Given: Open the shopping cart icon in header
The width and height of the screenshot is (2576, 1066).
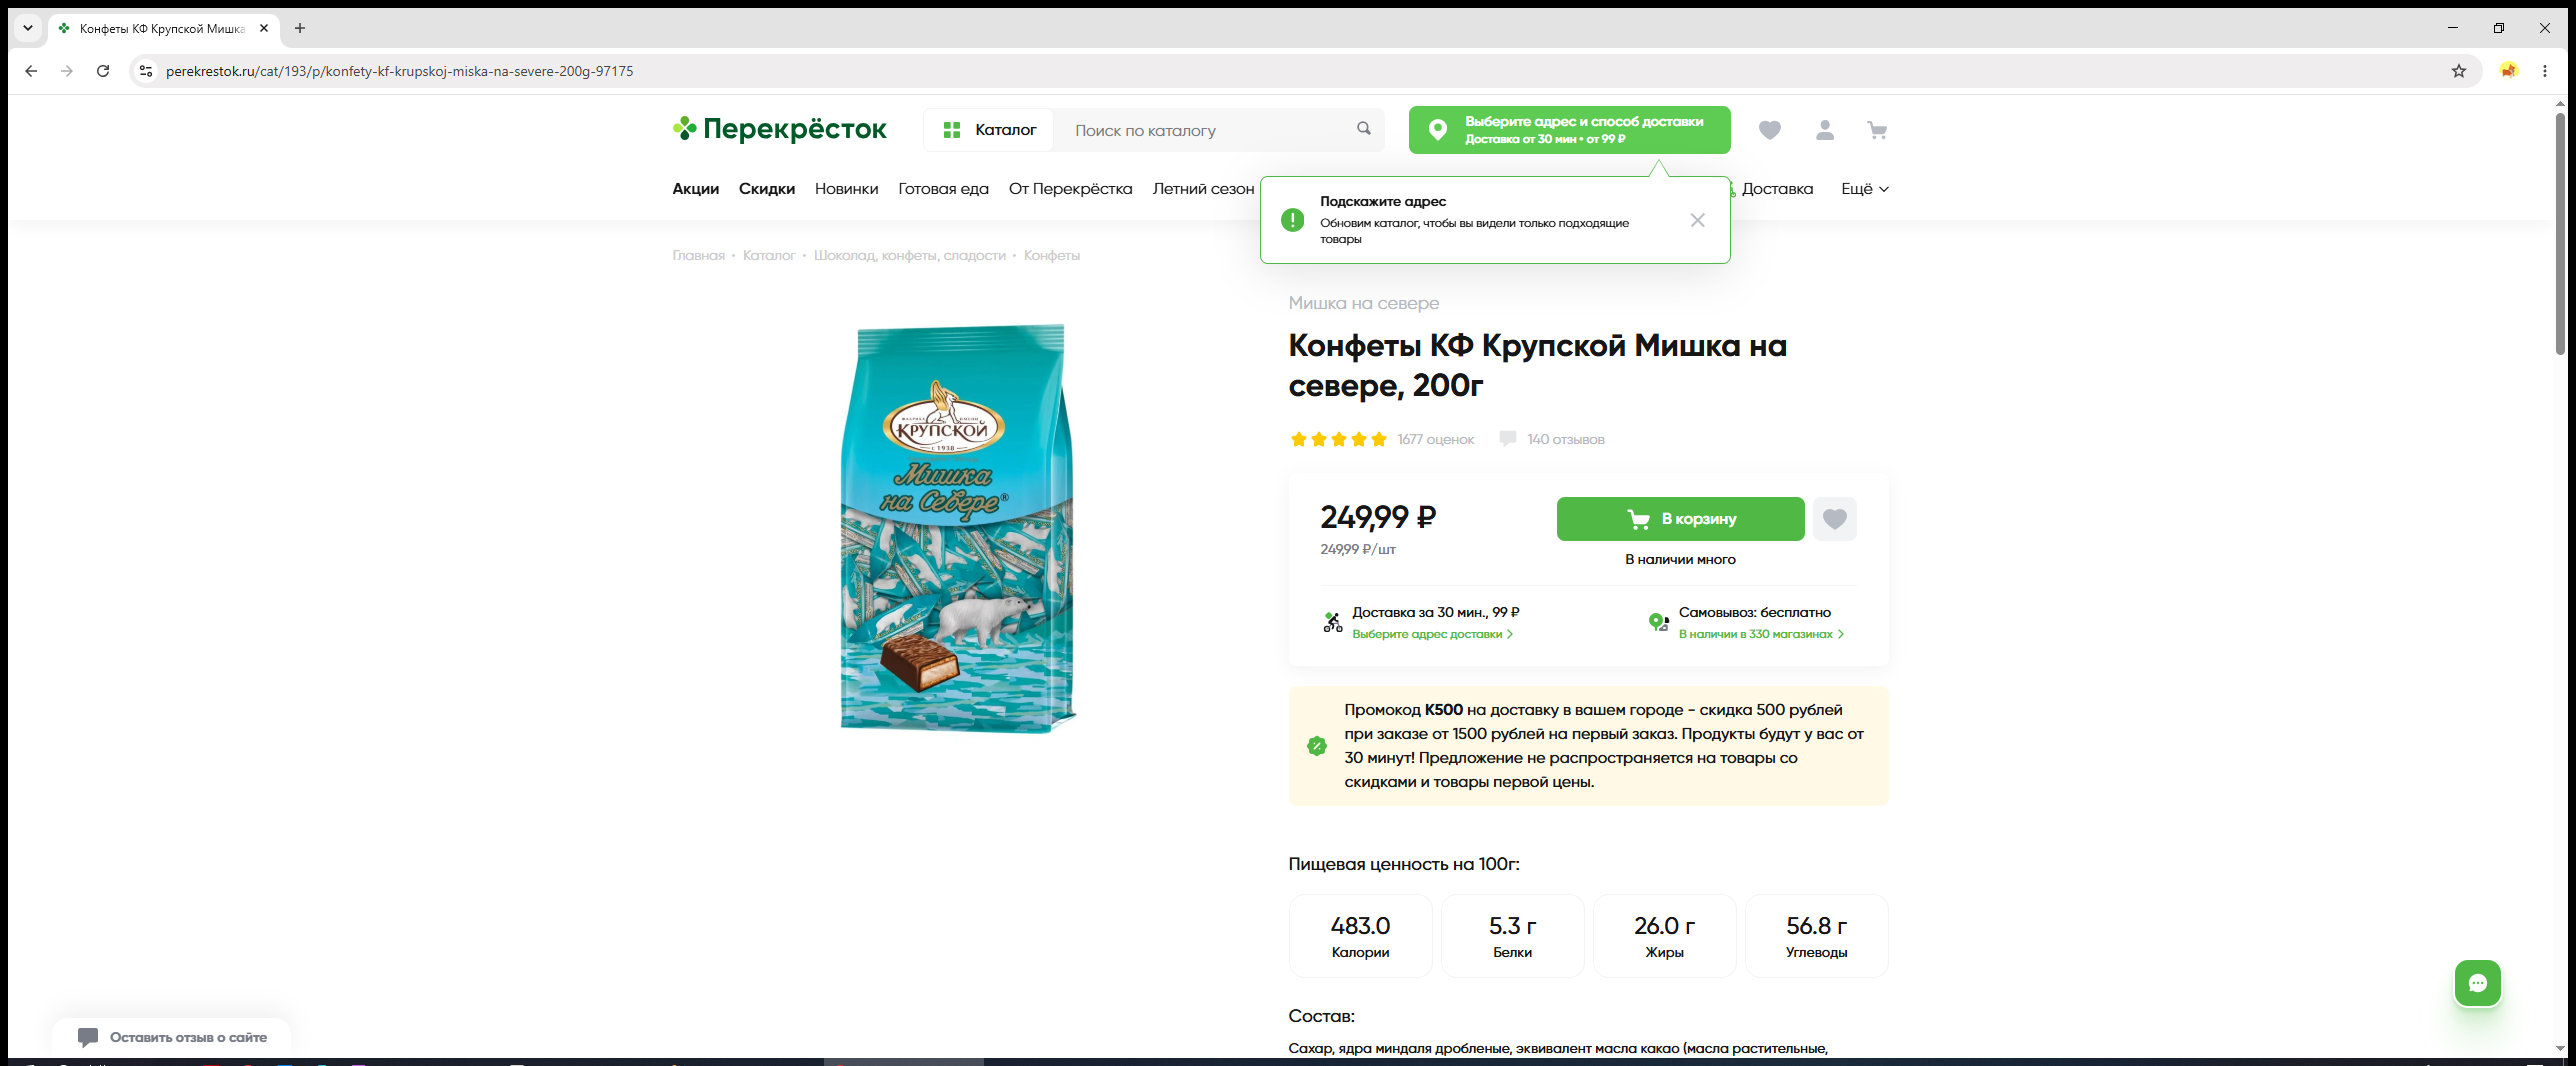Looking at the screenshot, I should 1877,130.
